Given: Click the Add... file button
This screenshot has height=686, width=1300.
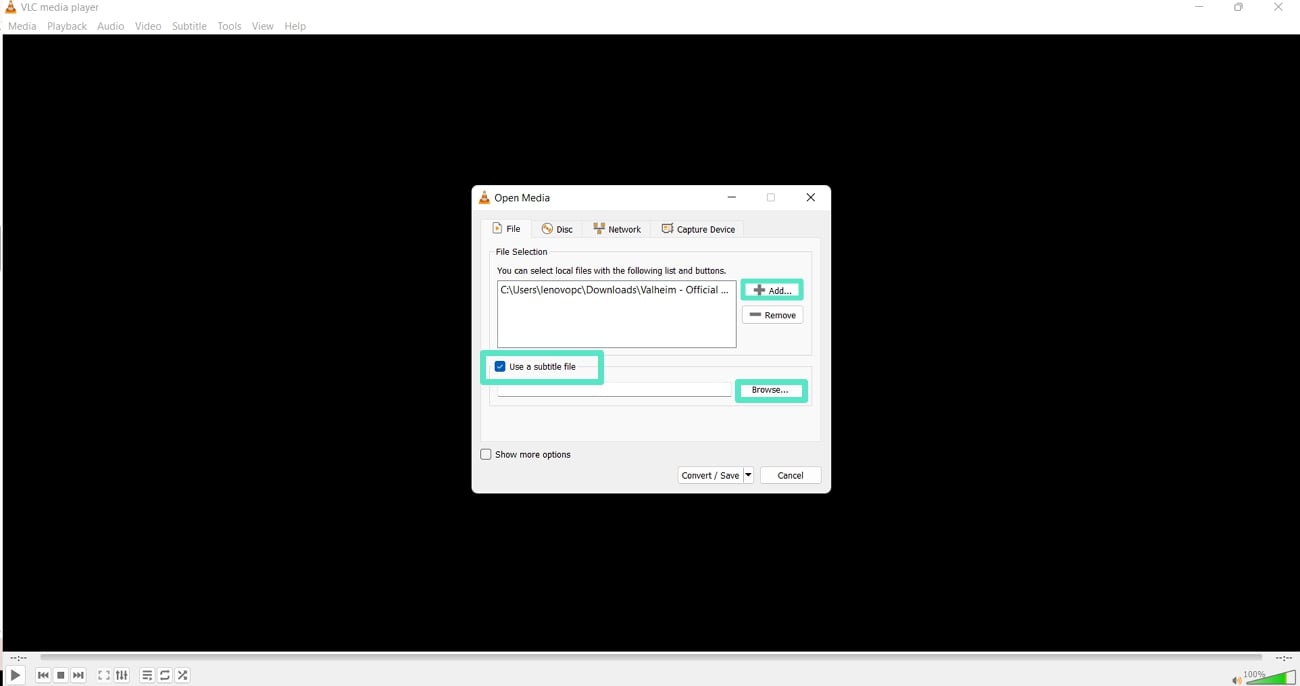Looking at the screenshot, I should (772, 290).
